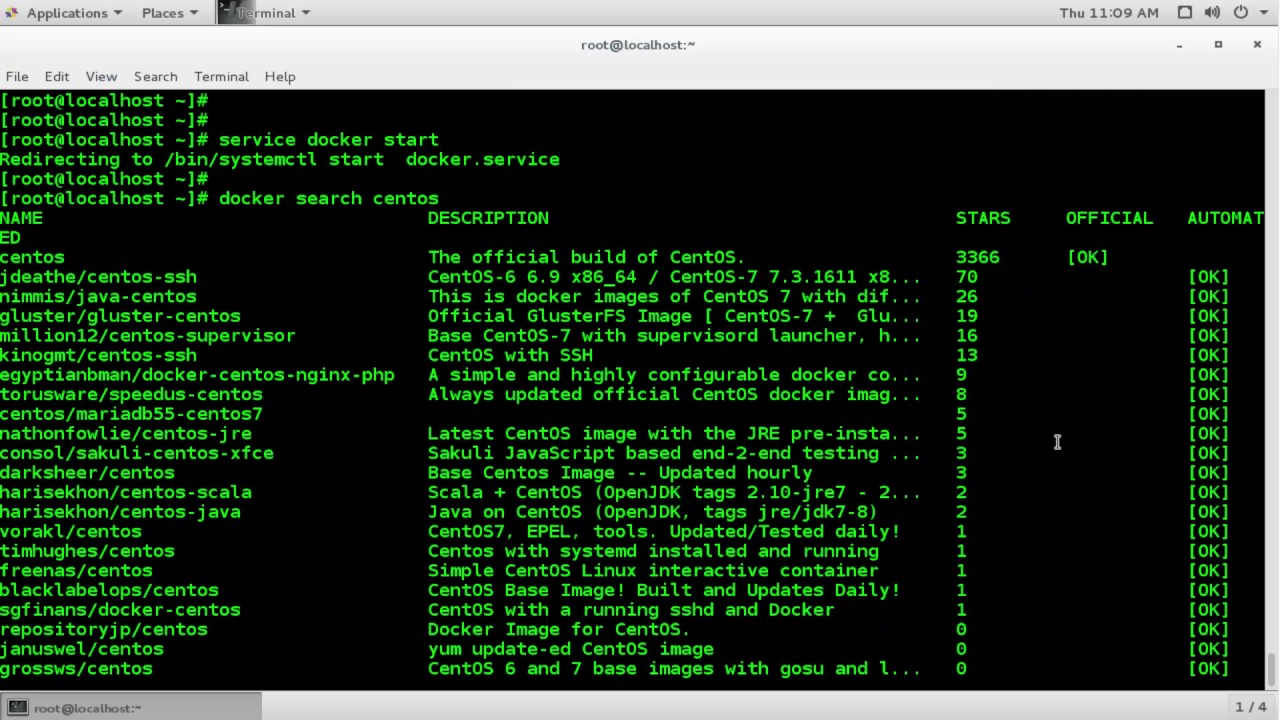Click the NAME column header
This screenshot has height=720, width=1280.
[21, 218]
